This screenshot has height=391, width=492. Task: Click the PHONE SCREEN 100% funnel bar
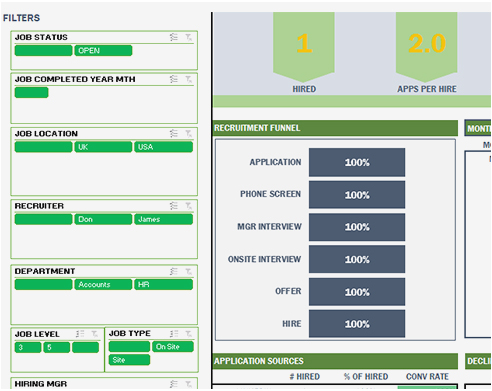click(357, 195)
